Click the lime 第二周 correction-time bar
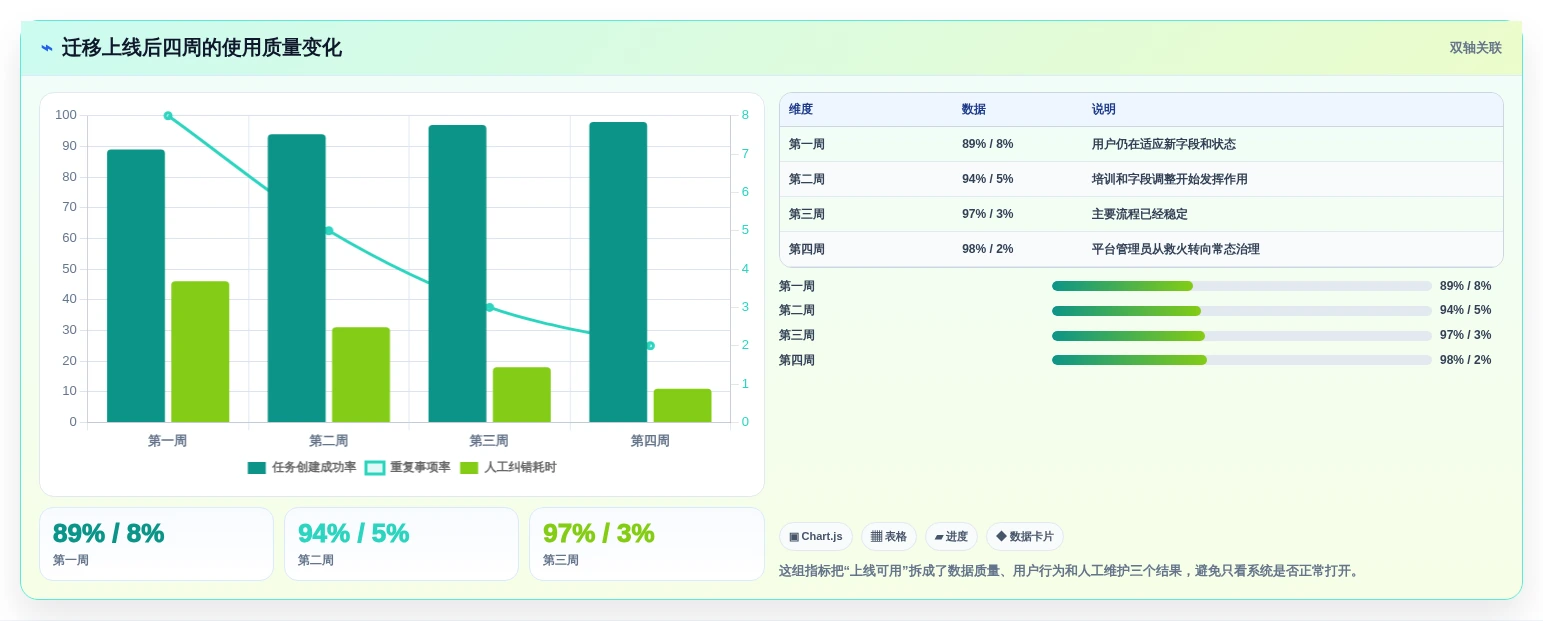Image resolution: width=1543 pixels, height=621 pixels. click(361, 375)
